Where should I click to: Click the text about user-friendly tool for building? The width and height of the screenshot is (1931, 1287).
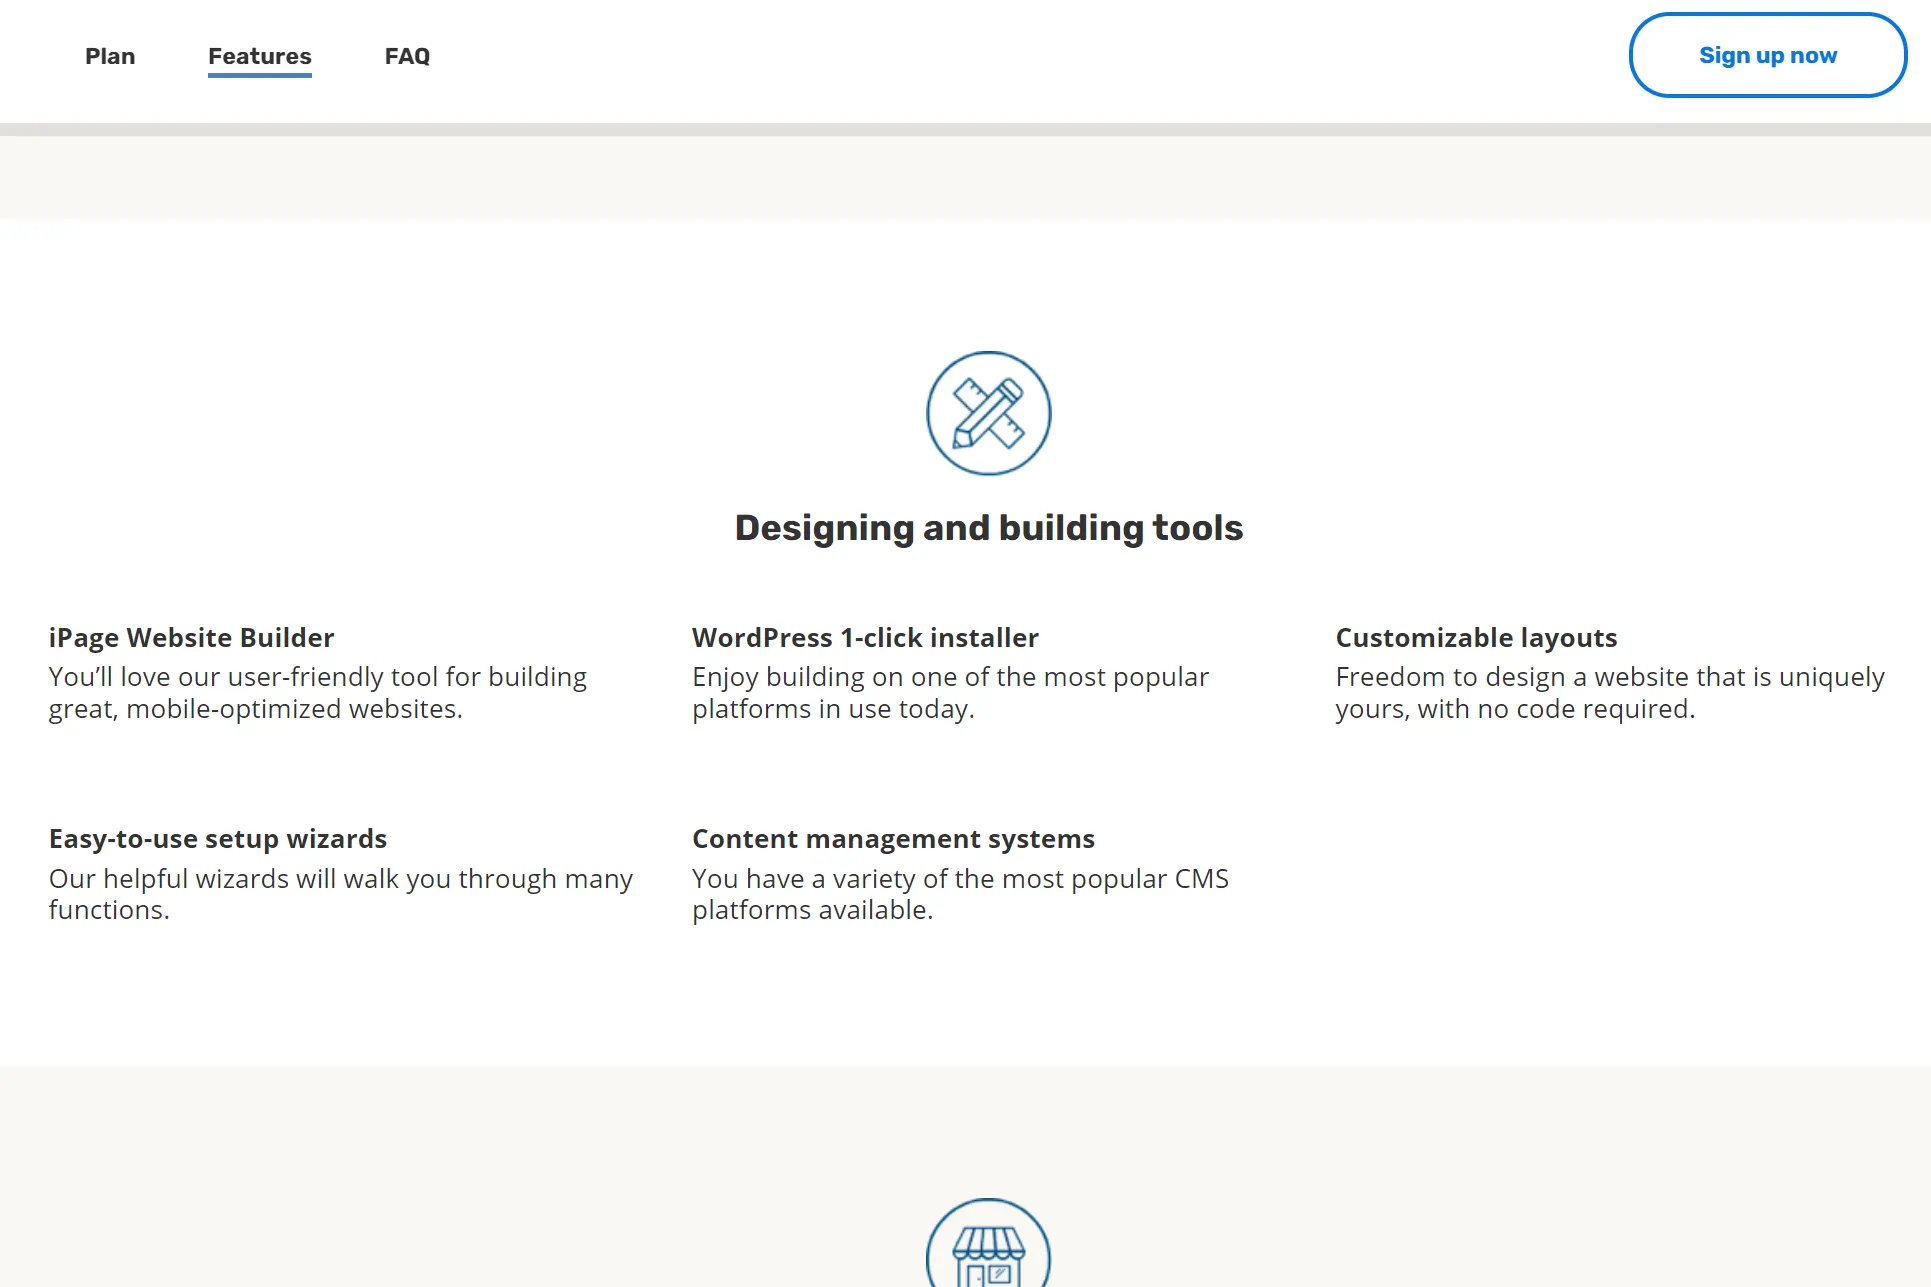pyautogui.click(x=318, y=693)
